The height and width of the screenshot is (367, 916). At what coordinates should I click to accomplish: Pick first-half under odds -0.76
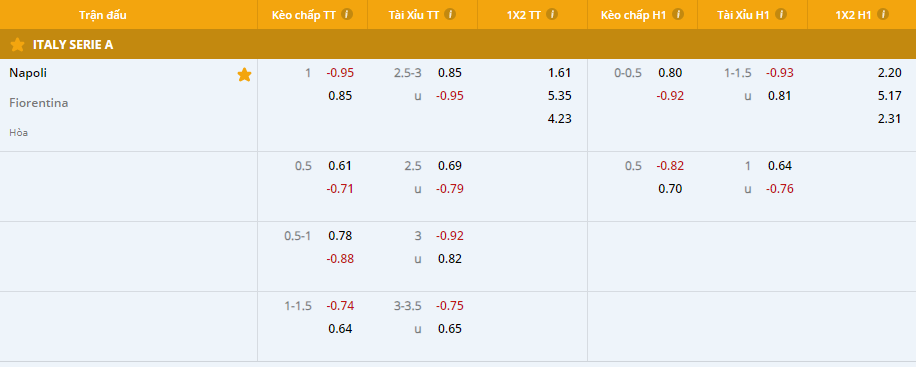[x=780, y=189]
